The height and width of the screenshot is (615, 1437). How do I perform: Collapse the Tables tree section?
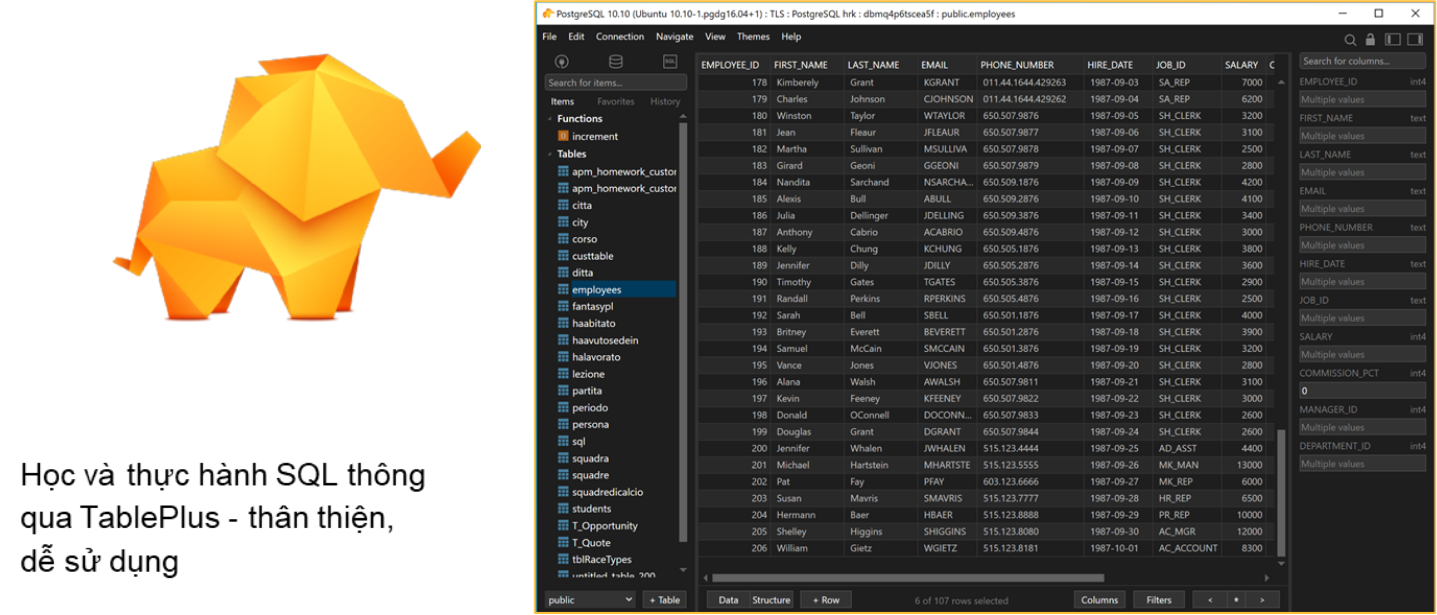550,154
